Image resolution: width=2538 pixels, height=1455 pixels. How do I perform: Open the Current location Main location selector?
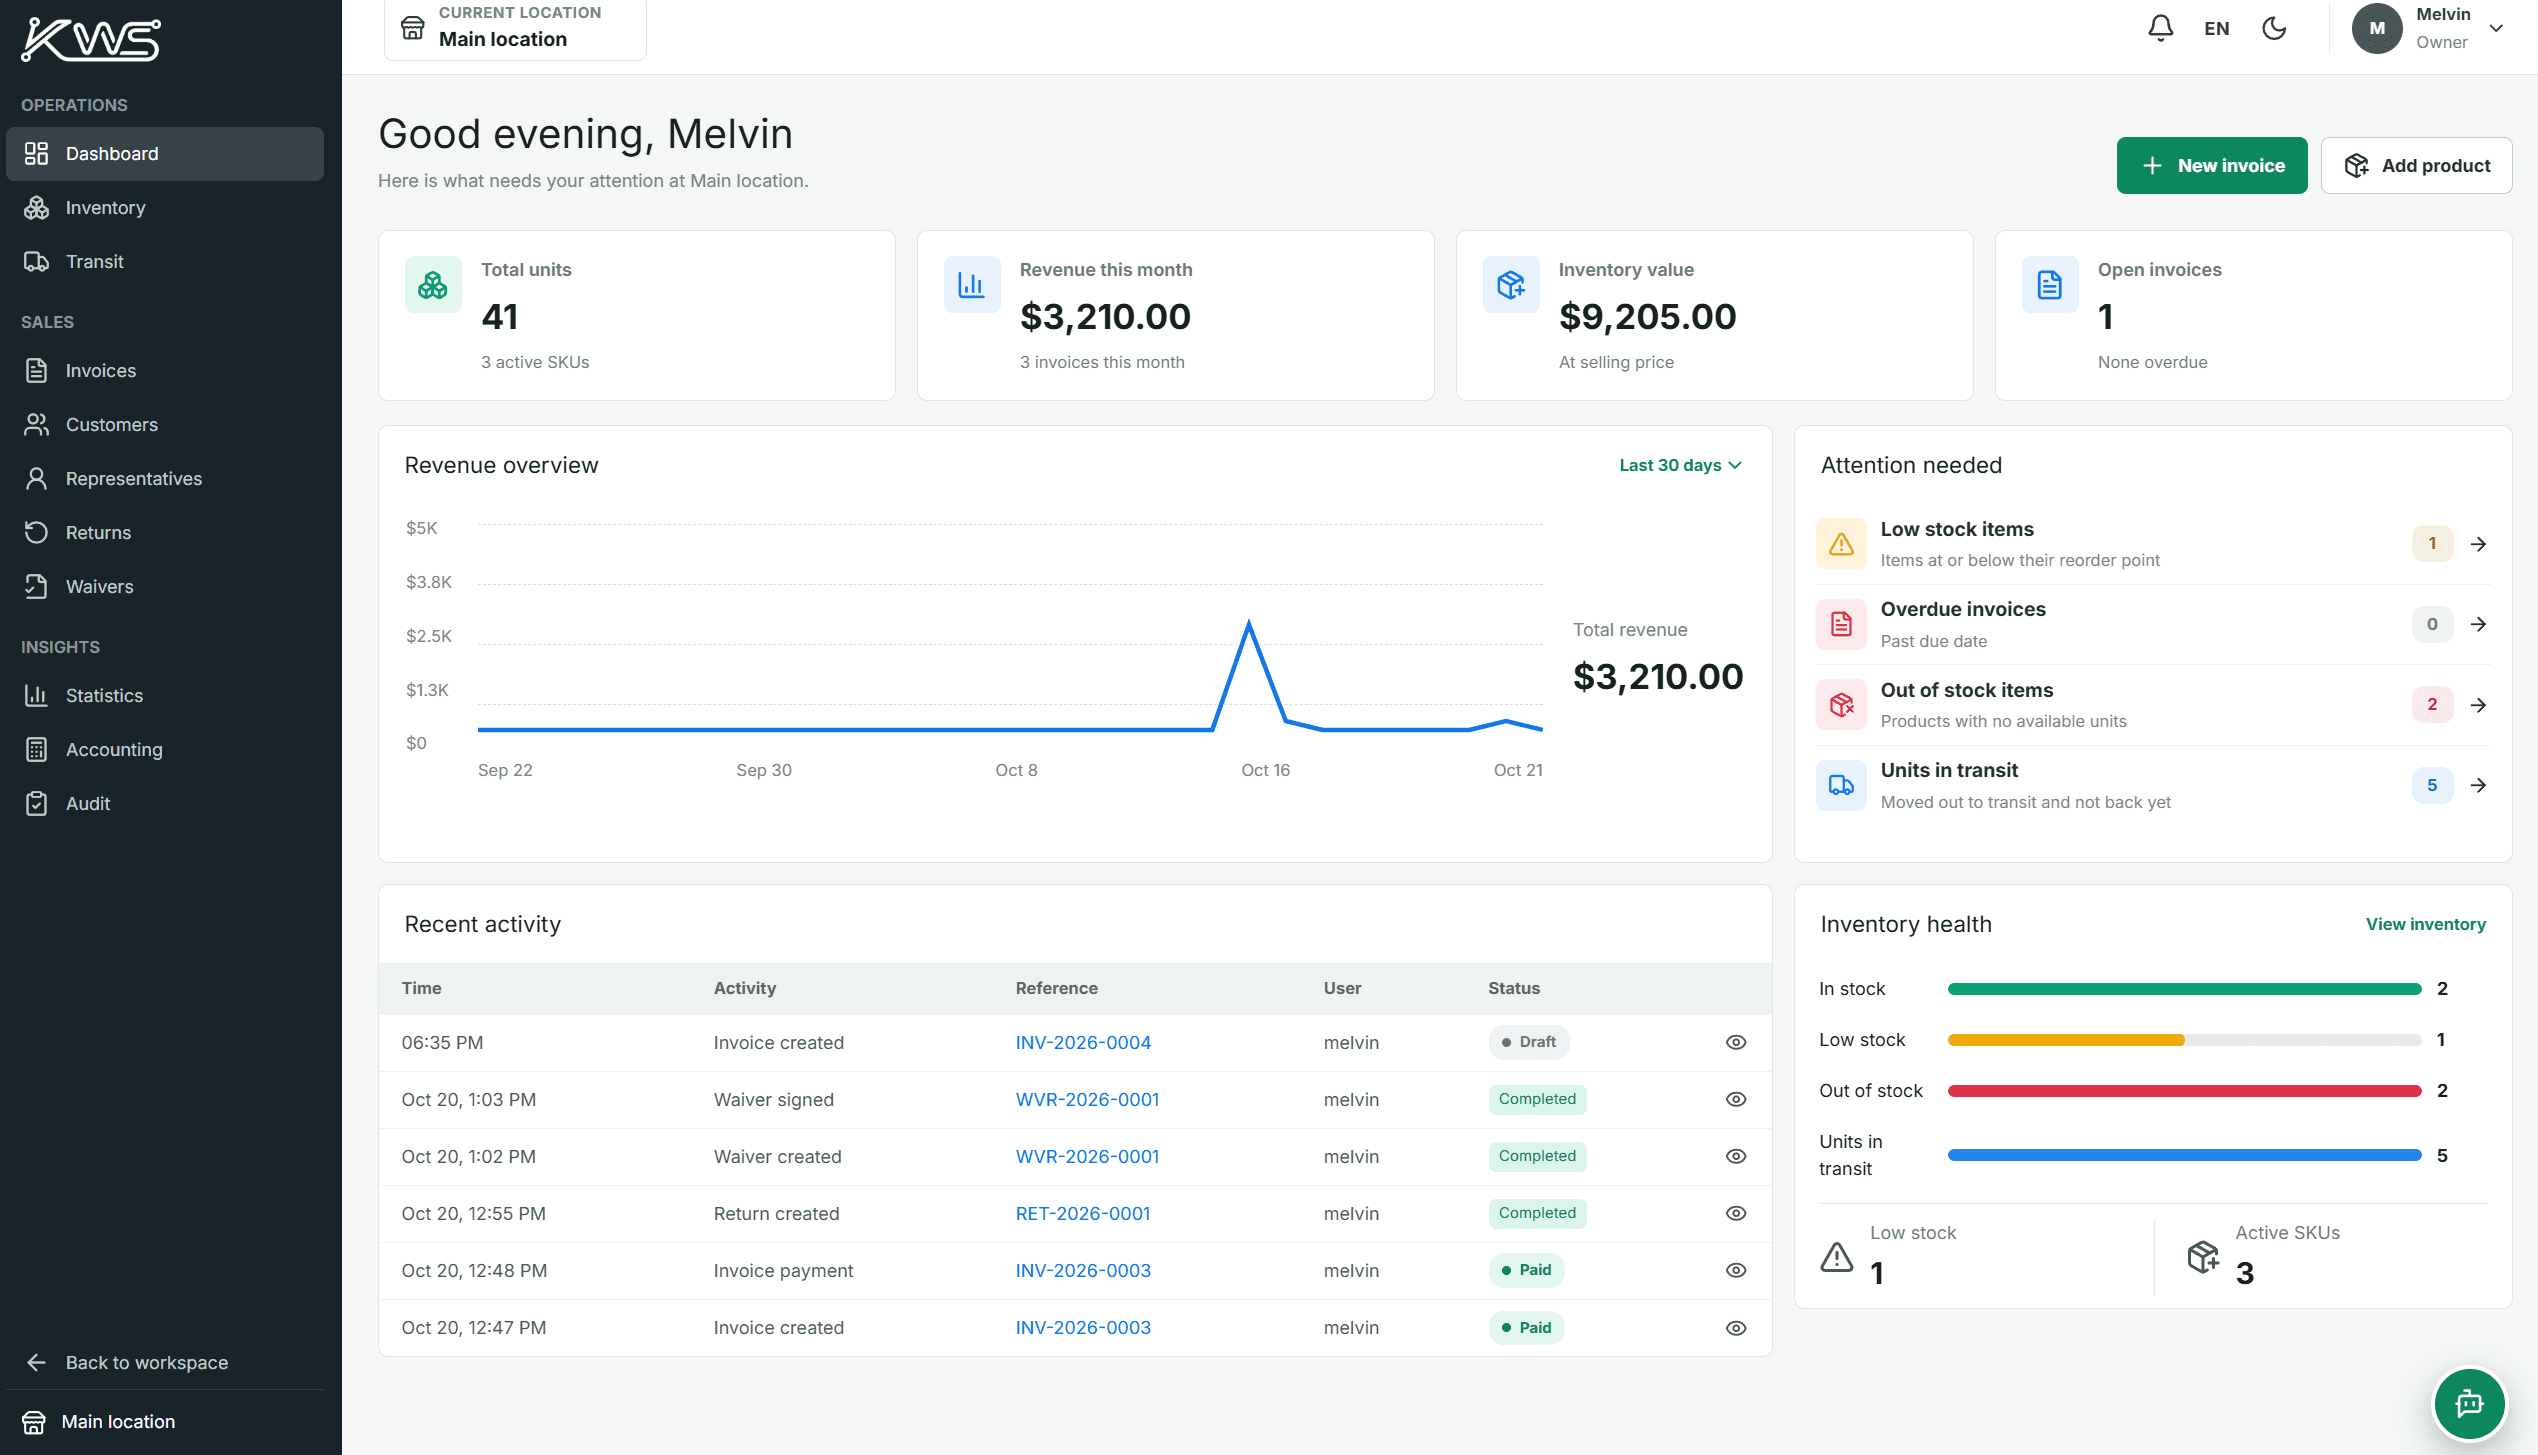pos(515,29)
